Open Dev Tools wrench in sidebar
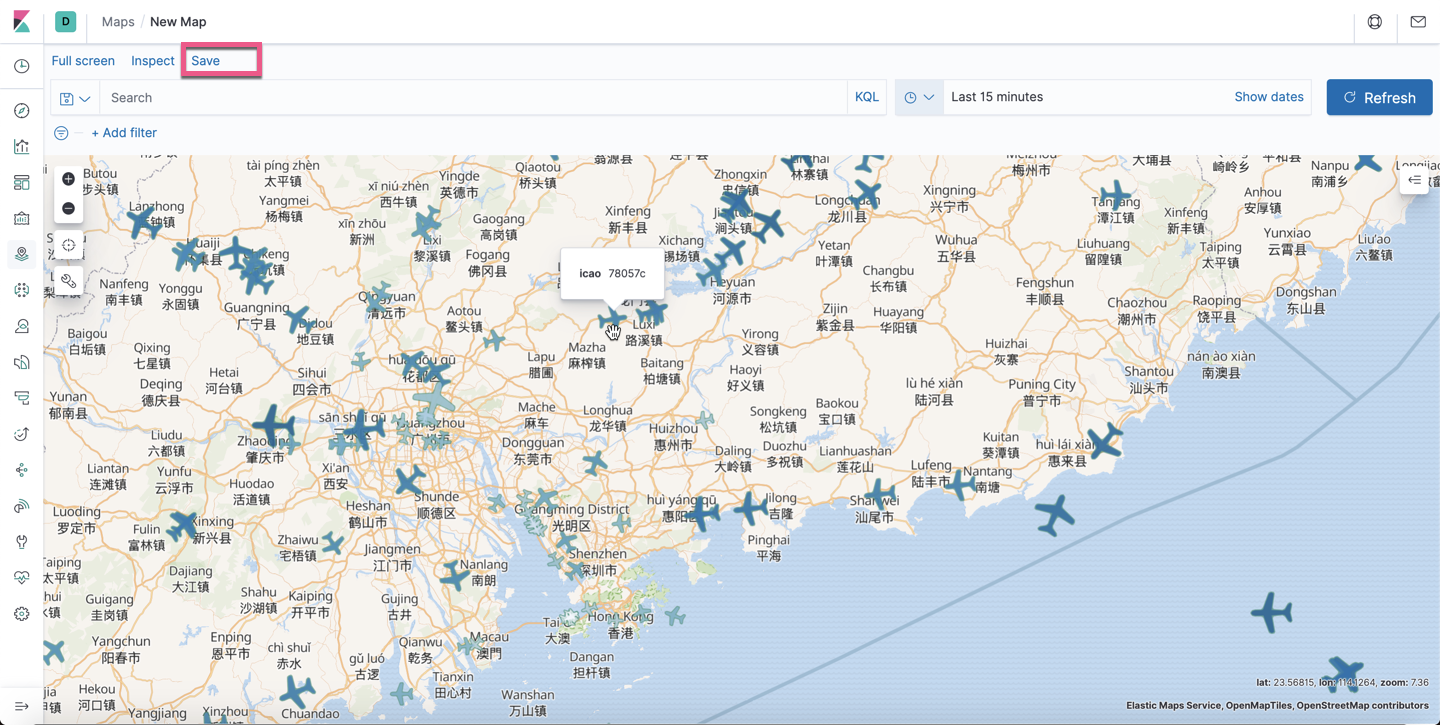 (22, 543)
